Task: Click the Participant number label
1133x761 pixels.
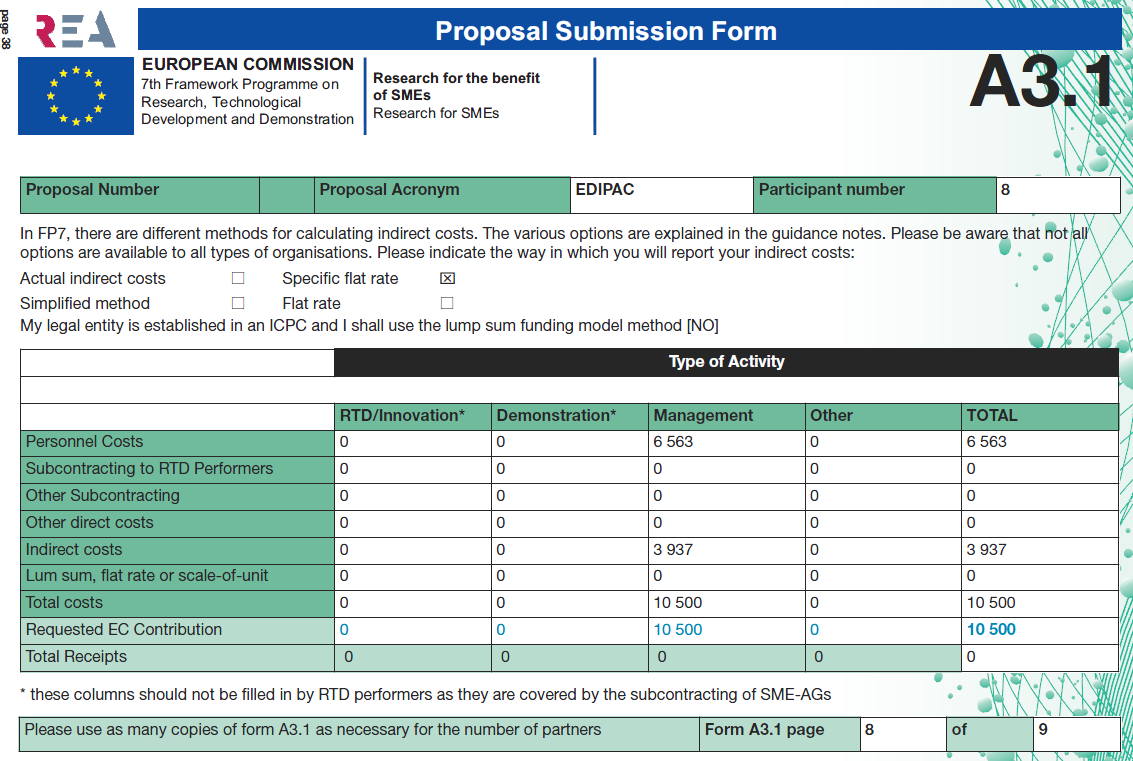Action: [832, 190]
